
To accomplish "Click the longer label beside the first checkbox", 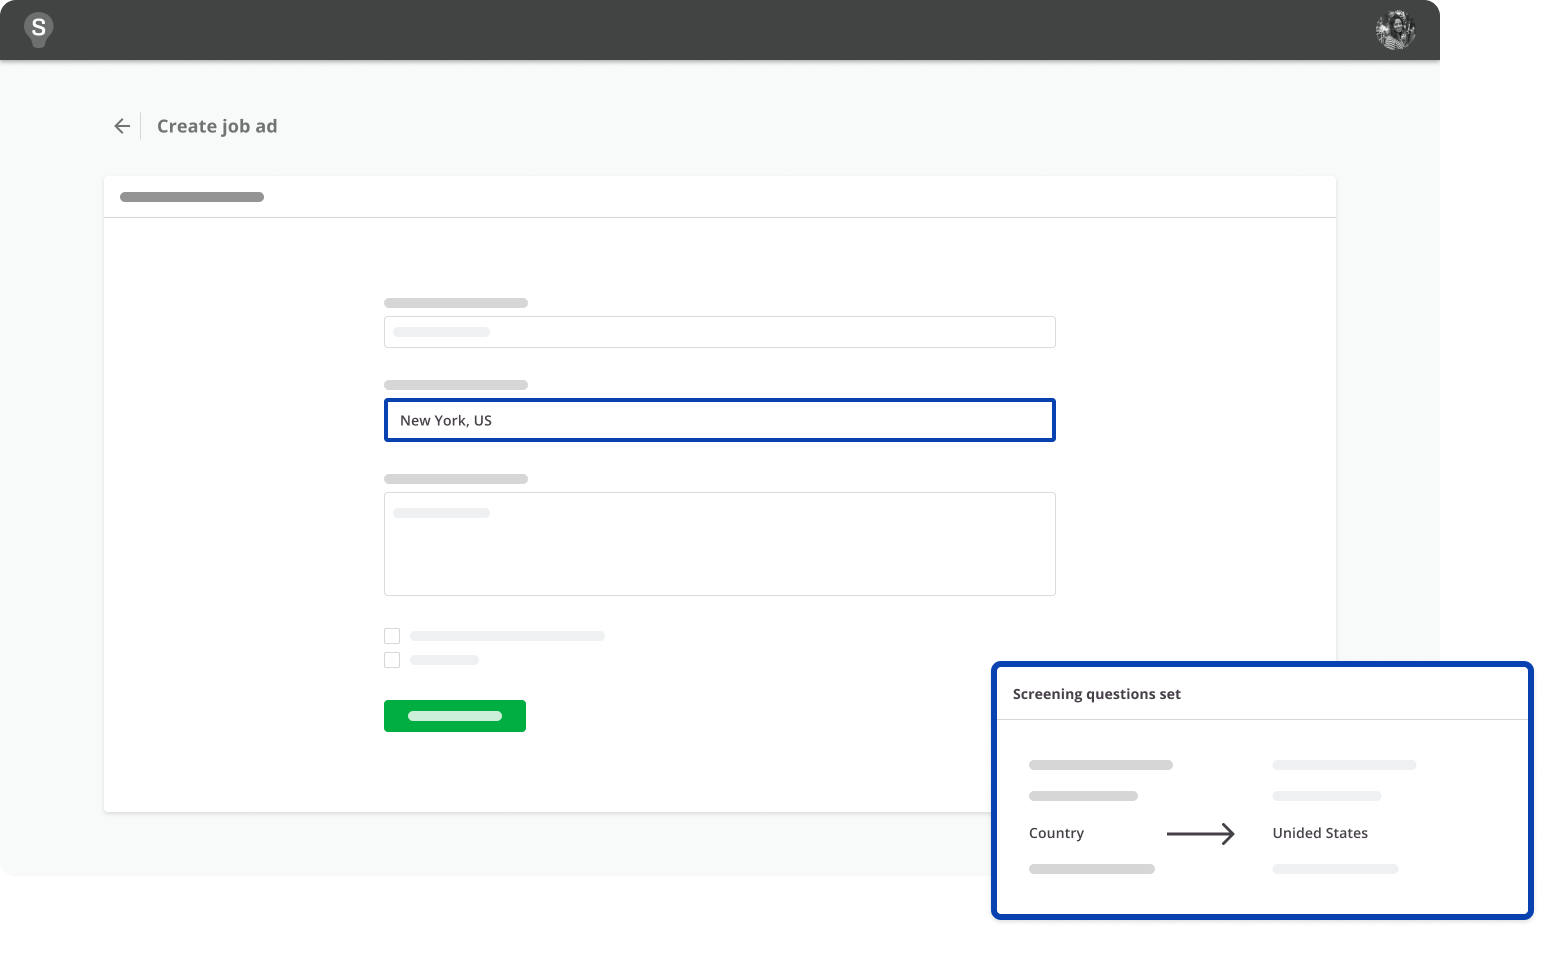I will pyautogui.click(x=507, y=636).
